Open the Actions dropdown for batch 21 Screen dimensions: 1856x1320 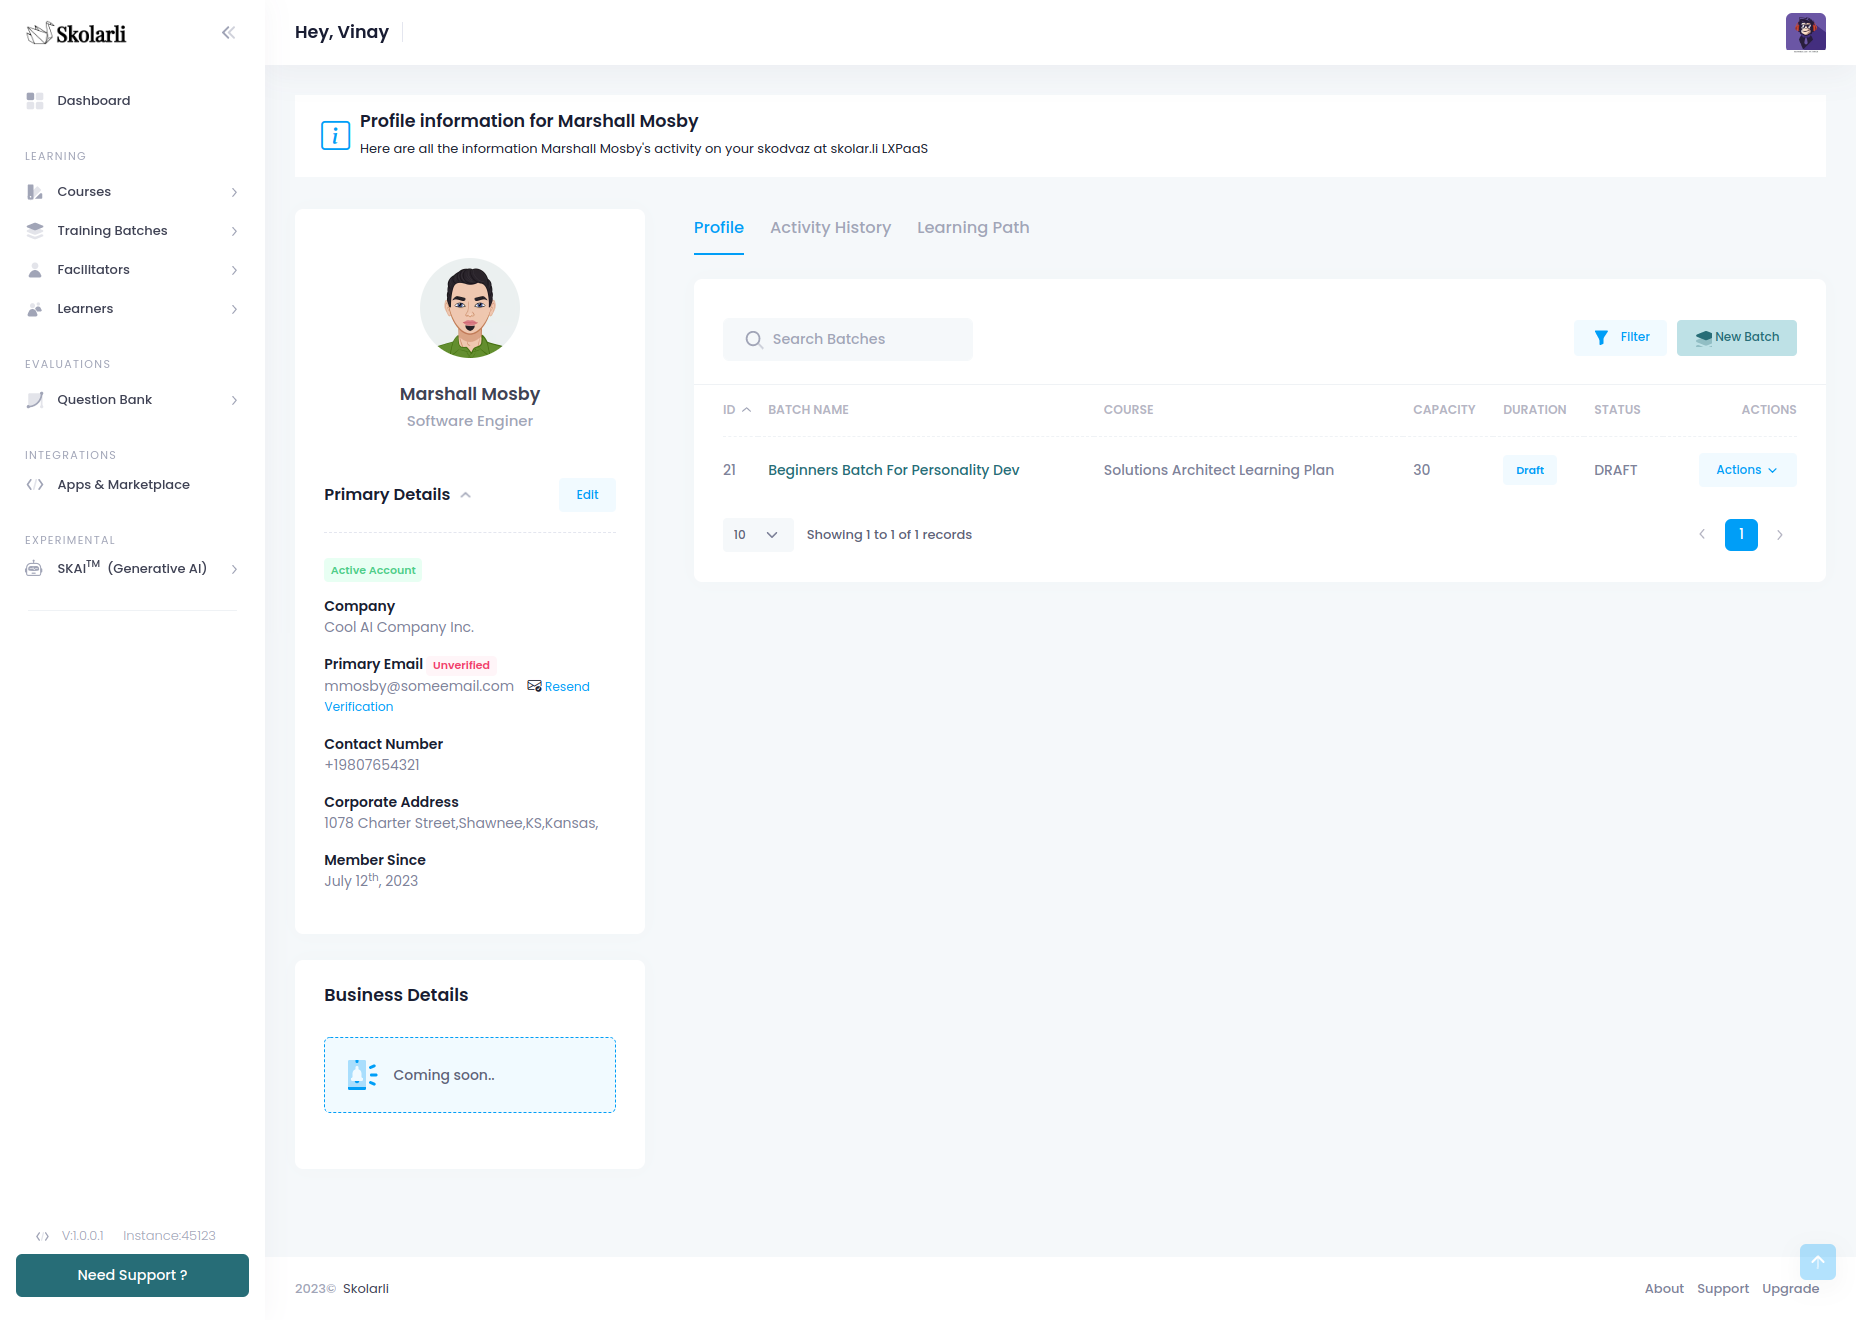coord(1746,470)
